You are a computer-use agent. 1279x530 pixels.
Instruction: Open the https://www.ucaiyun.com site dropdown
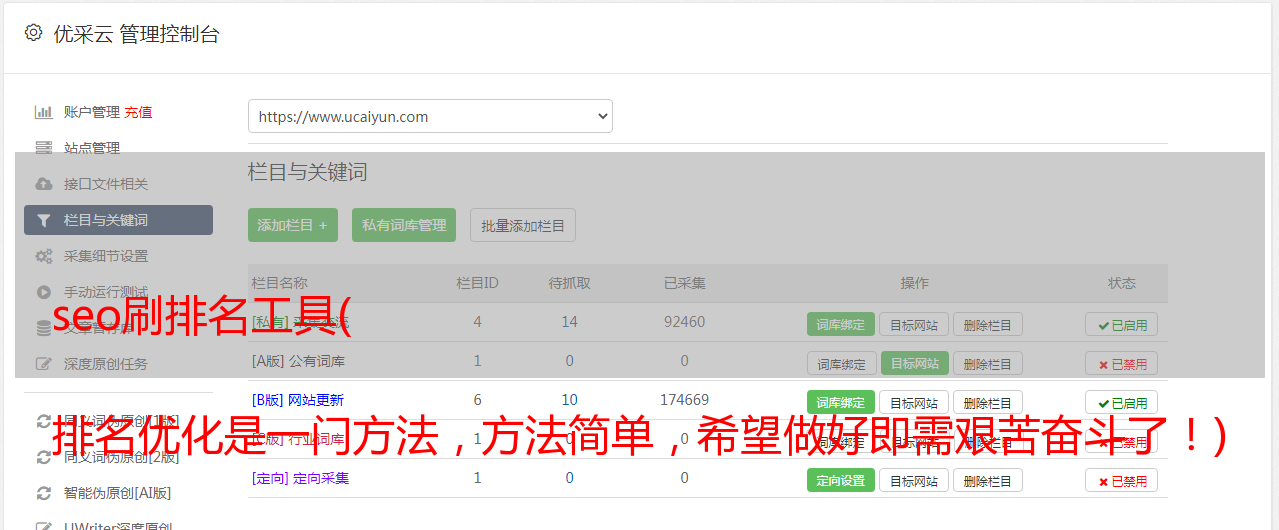430,116
